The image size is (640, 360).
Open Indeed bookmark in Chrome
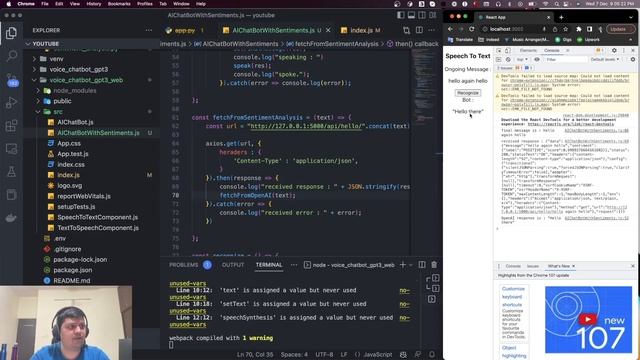[x=489, y=40]
